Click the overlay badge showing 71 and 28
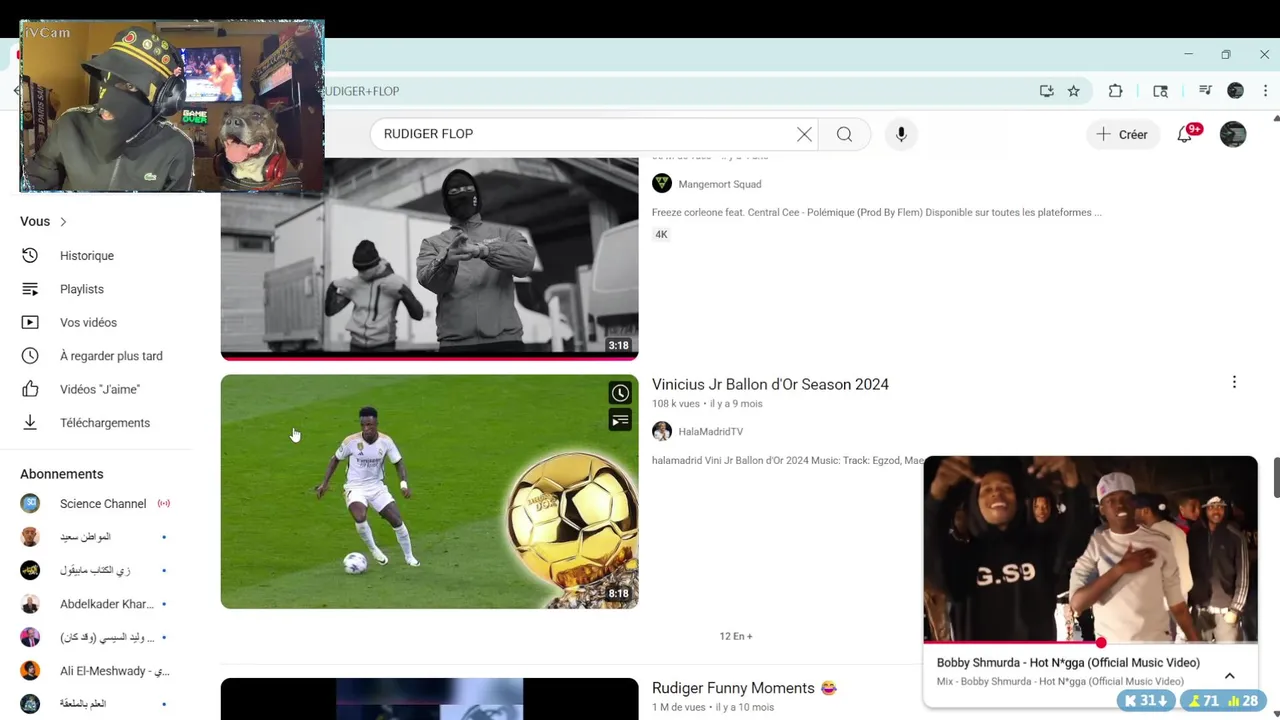This screenshot has height=720, width=1280. (1222, 701)
